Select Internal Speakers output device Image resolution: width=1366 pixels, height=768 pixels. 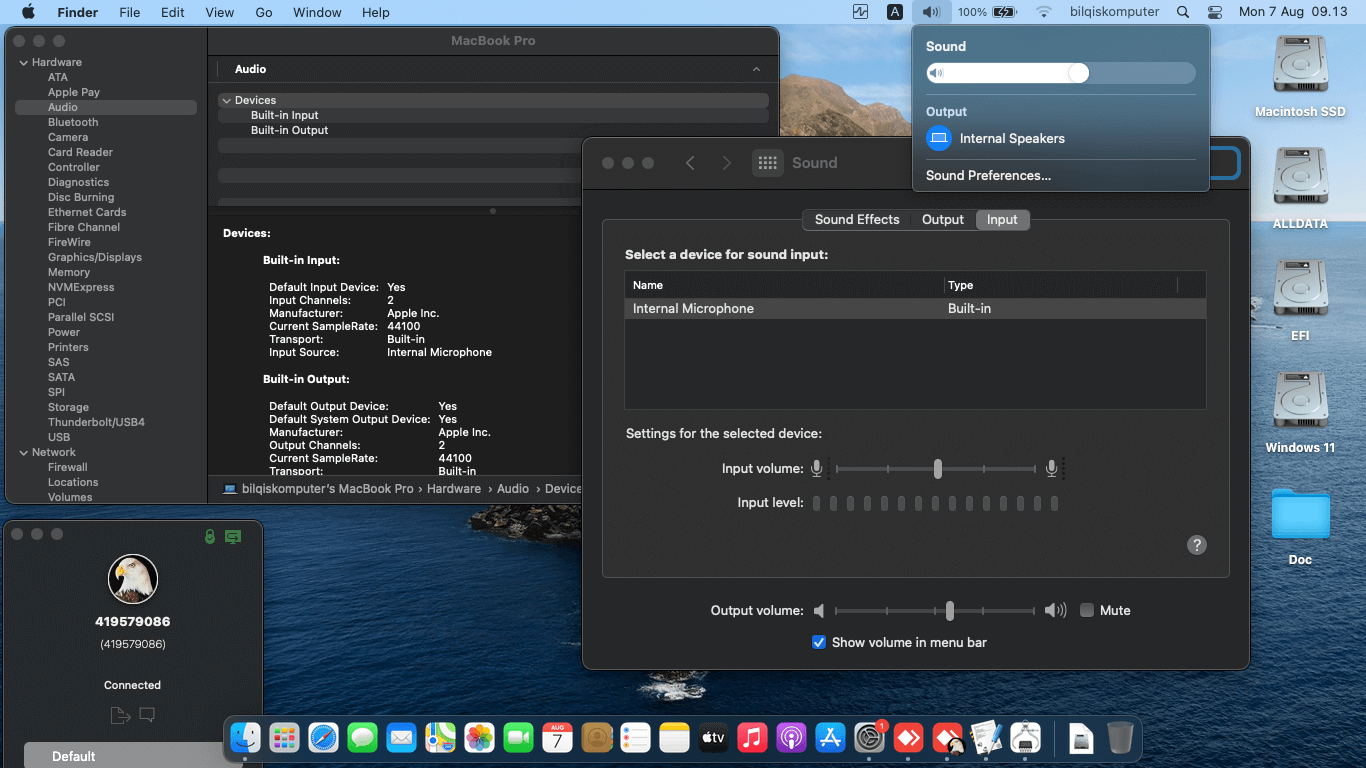(x=1061, y=138)
